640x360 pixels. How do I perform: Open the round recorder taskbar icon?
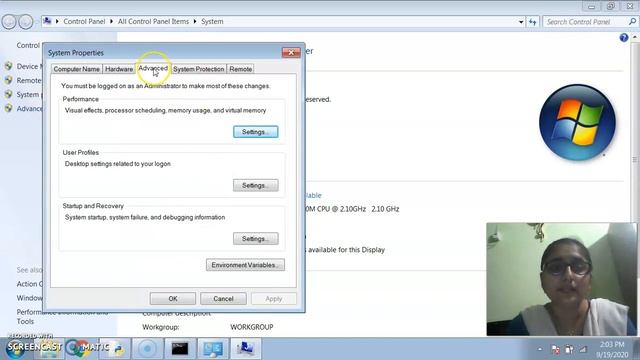(x=147, y=349)
